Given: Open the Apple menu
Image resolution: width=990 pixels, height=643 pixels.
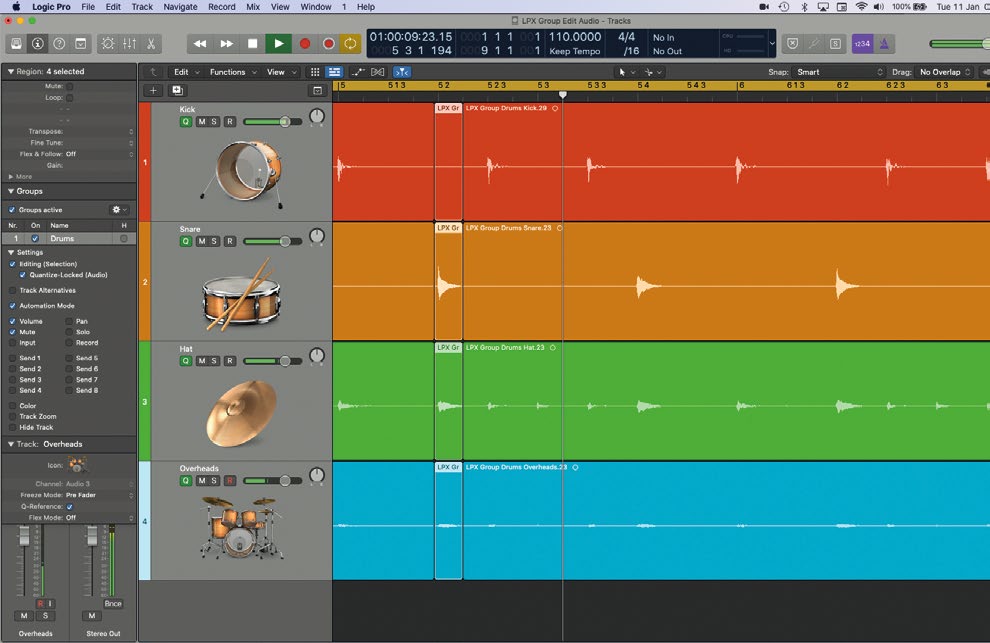Looking at the screenshot, I should pos(16,7).
